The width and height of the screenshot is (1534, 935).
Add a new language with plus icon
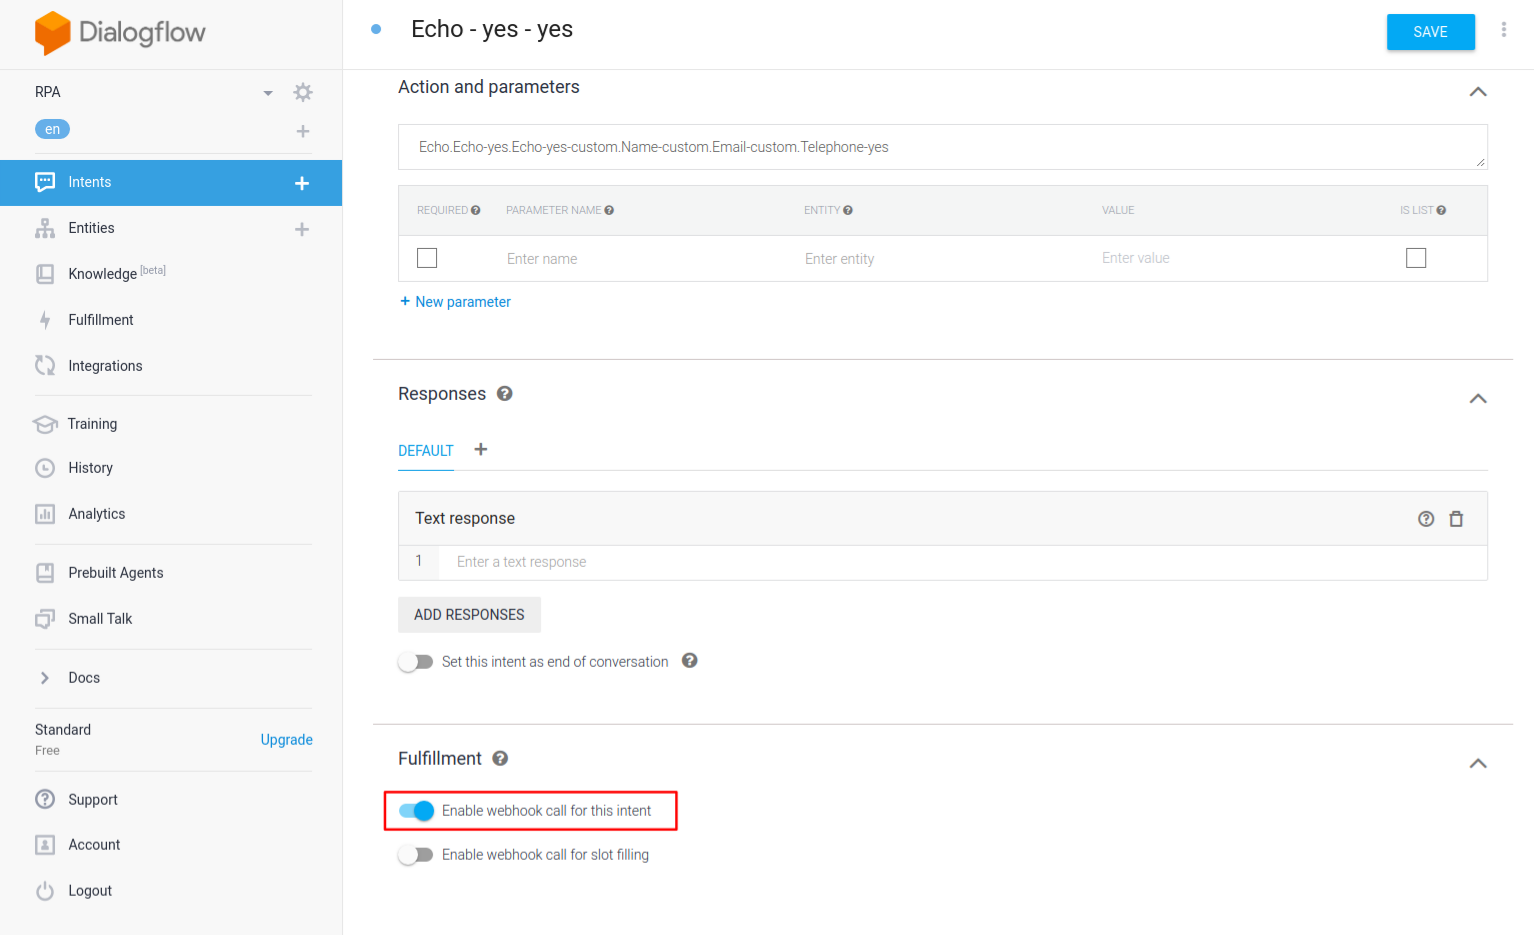point(303,131)
